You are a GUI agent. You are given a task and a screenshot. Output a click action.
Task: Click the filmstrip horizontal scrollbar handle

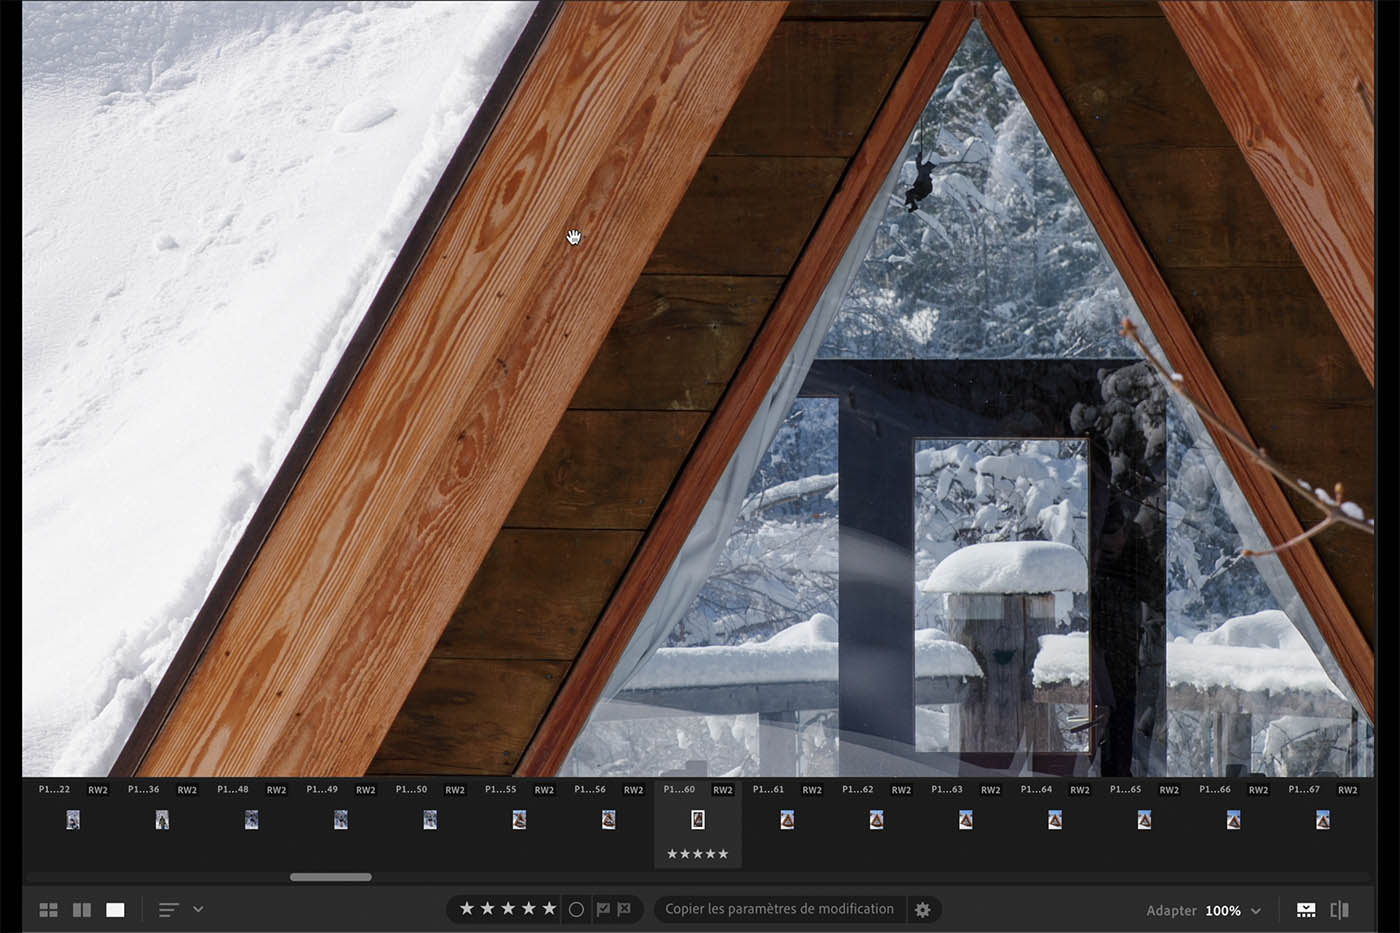(331, 877)
